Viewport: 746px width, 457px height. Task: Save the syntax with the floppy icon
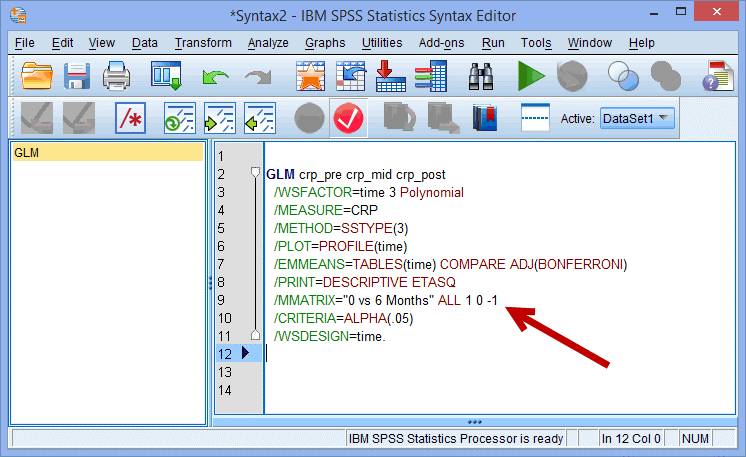[x=77, y=76]
